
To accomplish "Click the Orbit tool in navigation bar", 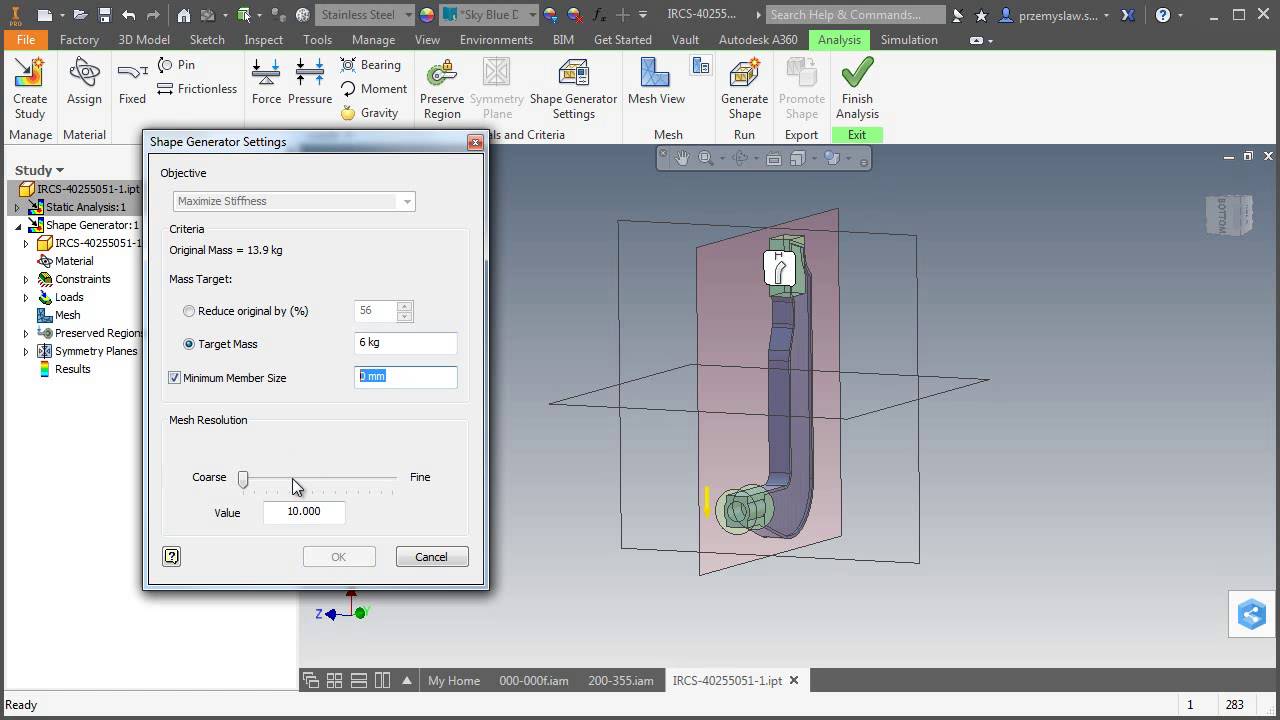I will tap(740, 158).
